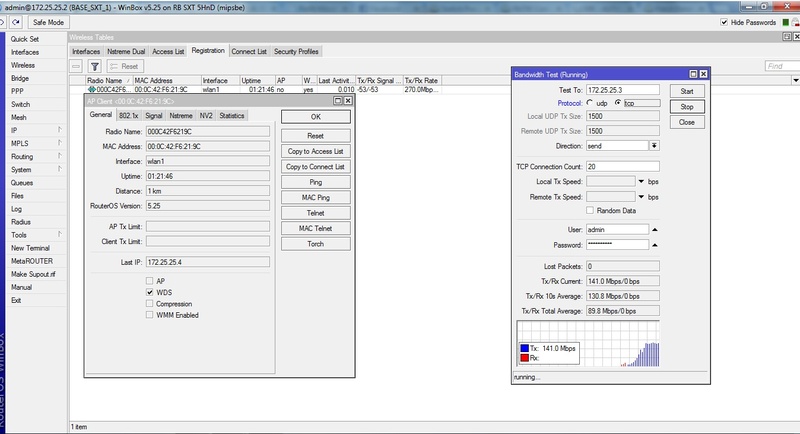Expand the Local Tx Speed dropdown arrow
The image size is (800, 434).
click(641, 181)
